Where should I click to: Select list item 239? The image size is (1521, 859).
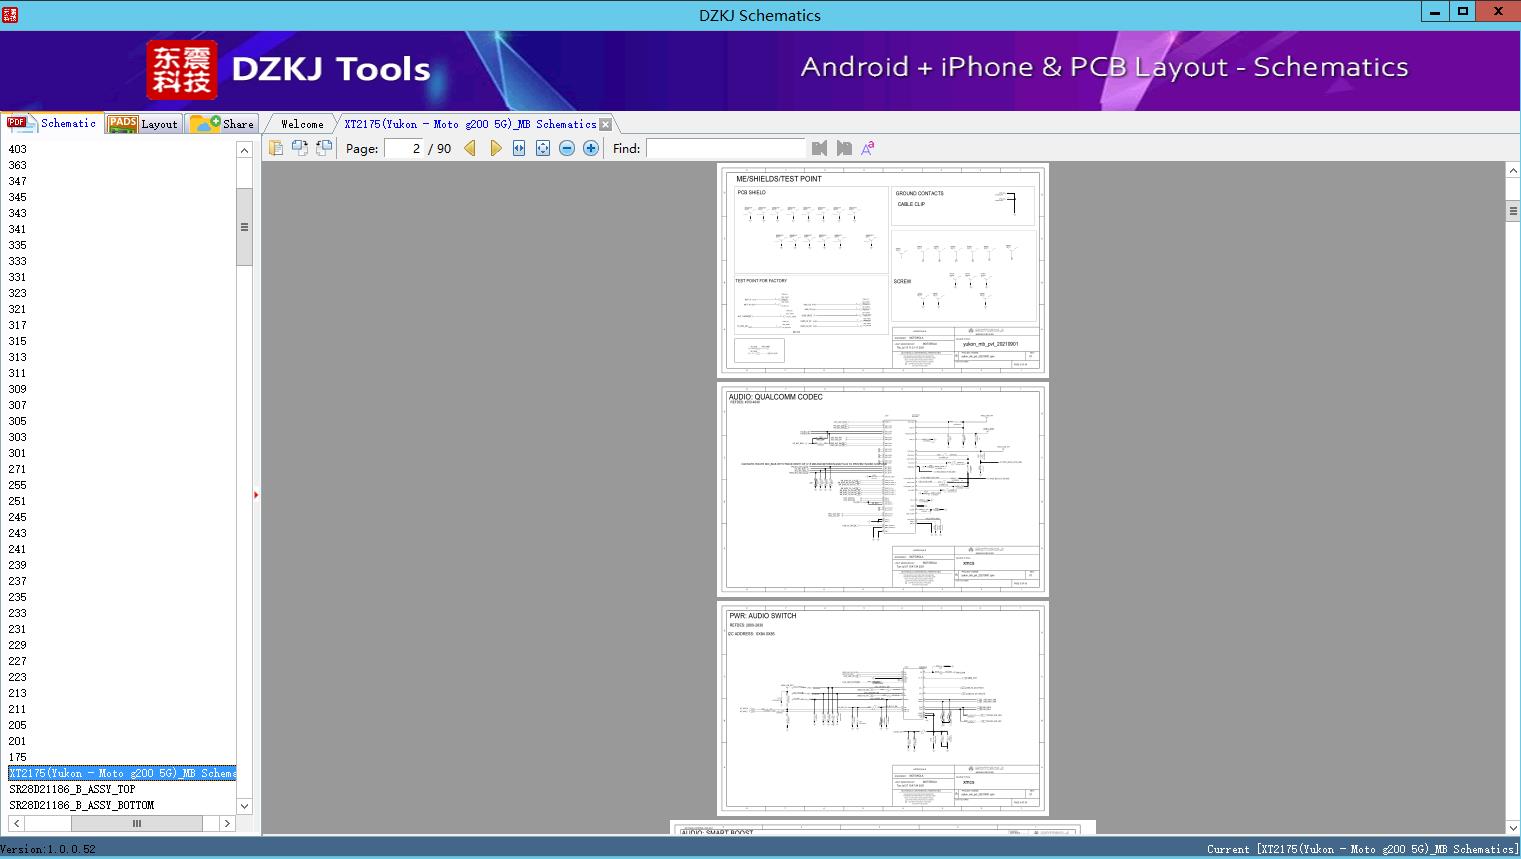tap(18, 565)
